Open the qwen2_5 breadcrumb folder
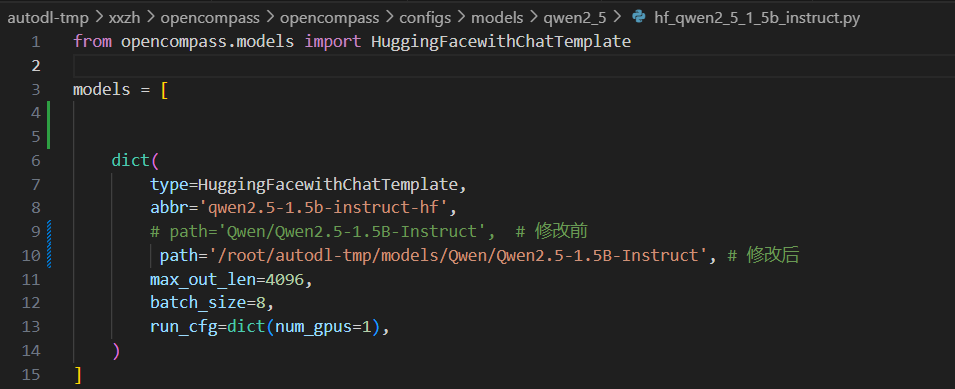 click(x=575, y=18)
